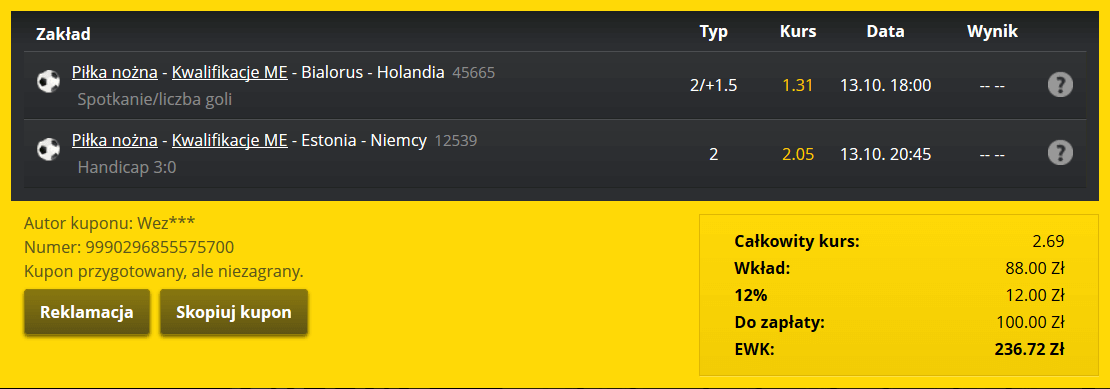Click the Wynik column header
Viewport: 1110px width, 389px height.
pos(992,32)
